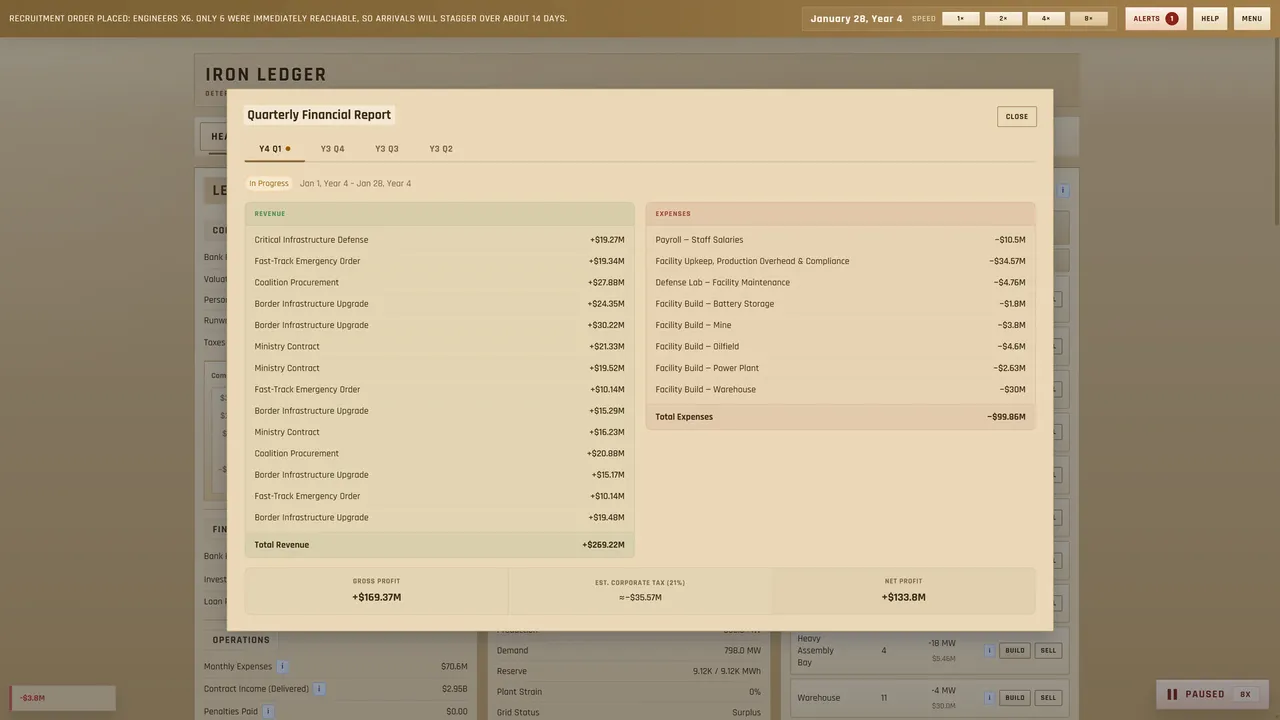Select Critical Infrastructure Defense revenue row

tap(439, 240)
